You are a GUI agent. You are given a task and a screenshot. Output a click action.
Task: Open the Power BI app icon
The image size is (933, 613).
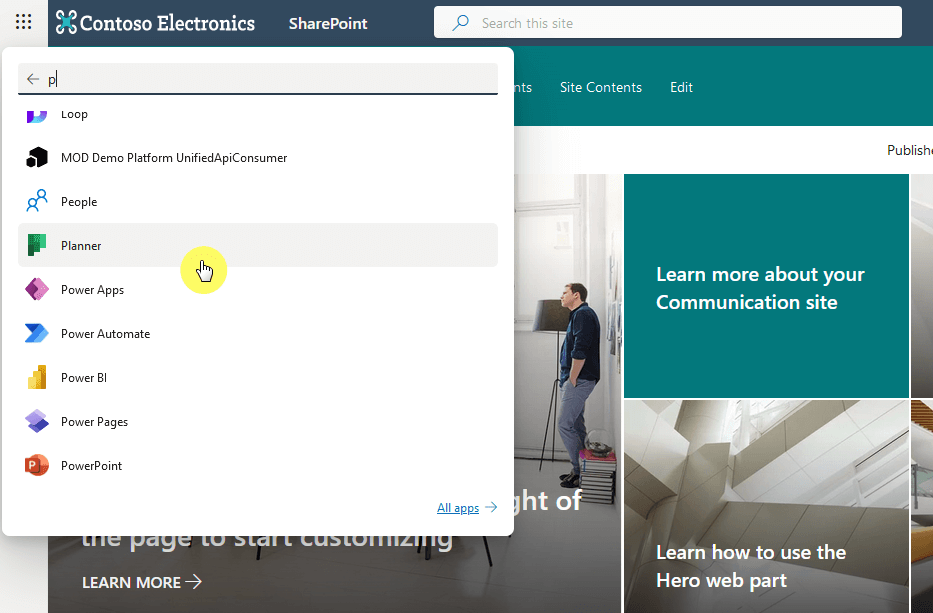pyautogui.click(x=37, y=377)
